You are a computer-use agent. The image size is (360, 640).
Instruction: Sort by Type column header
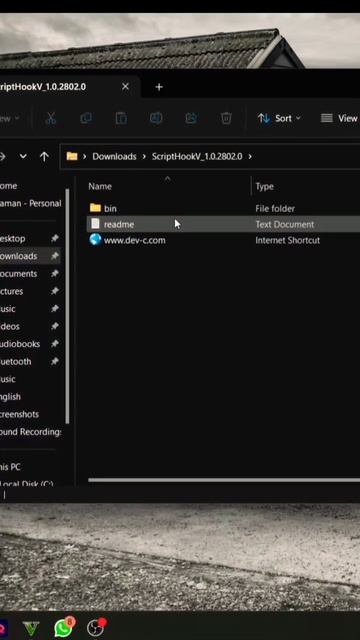click(x=264, y=187)
